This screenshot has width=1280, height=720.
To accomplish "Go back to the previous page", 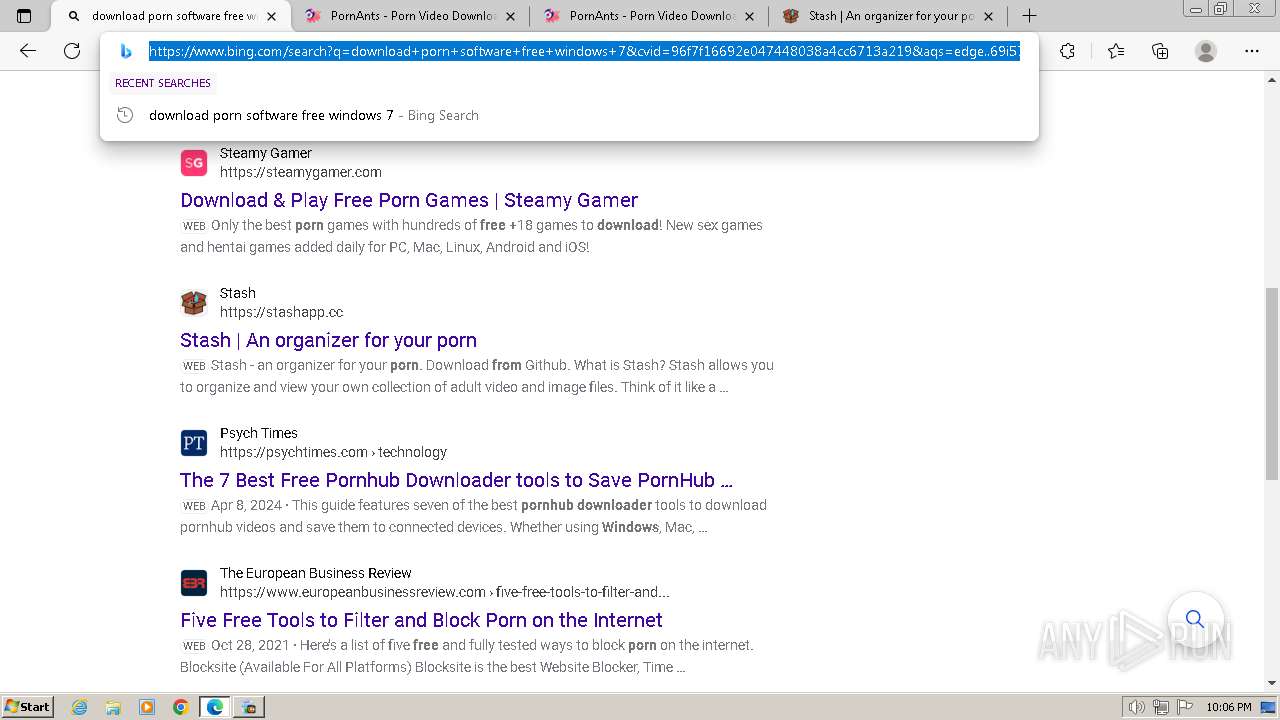I will click(28, 51).
